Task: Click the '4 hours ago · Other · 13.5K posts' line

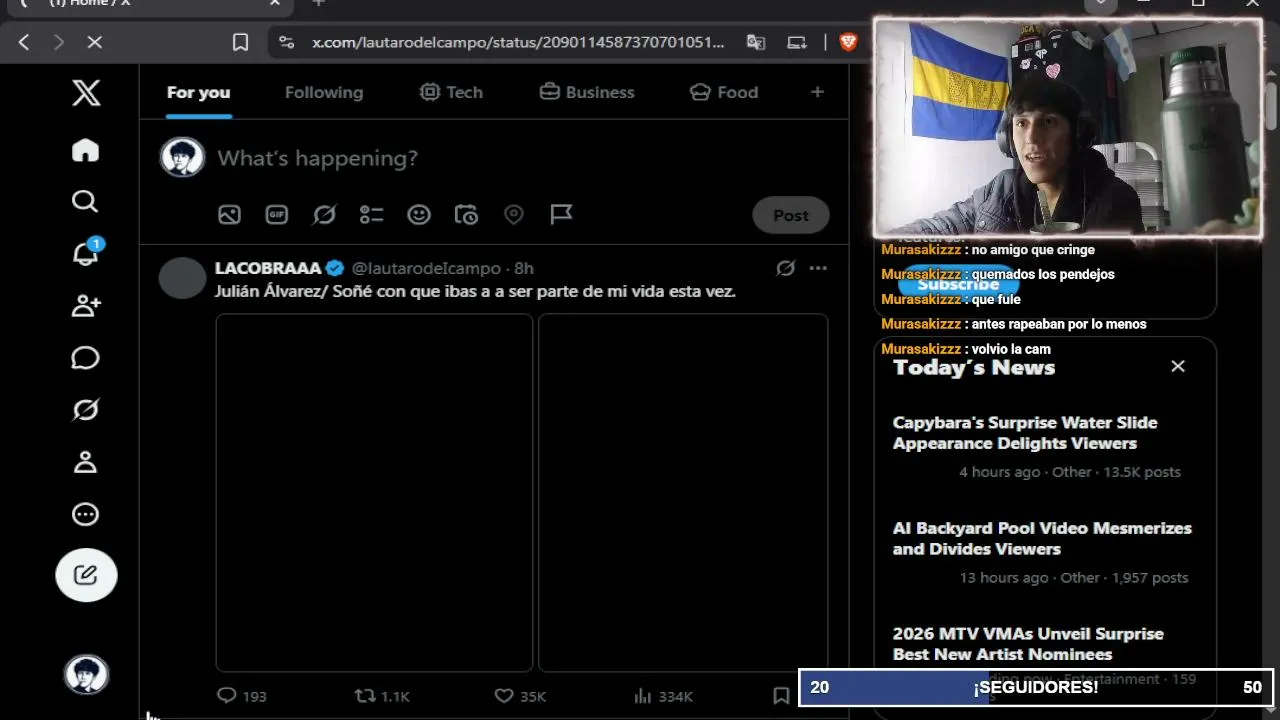Action: pyautogui.click(x=1070, y=472)
